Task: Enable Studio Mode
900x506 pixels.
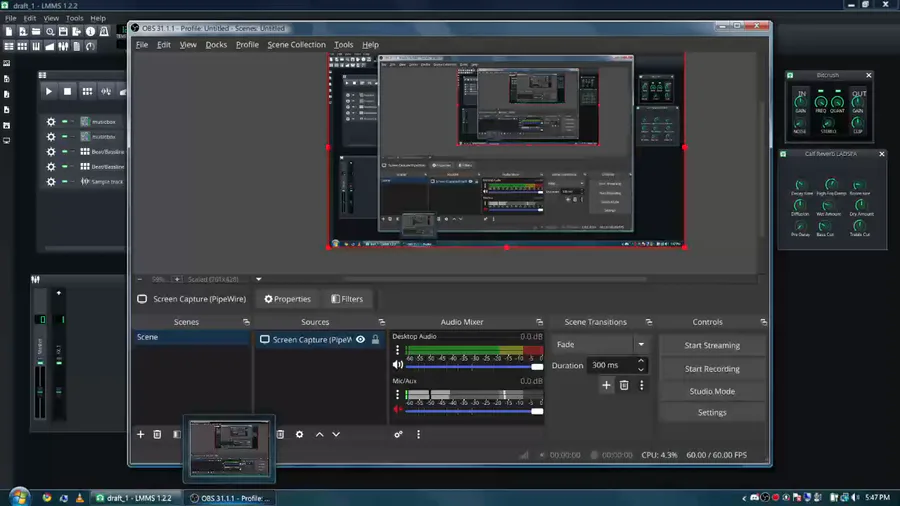Action: [x=712, y=391]
